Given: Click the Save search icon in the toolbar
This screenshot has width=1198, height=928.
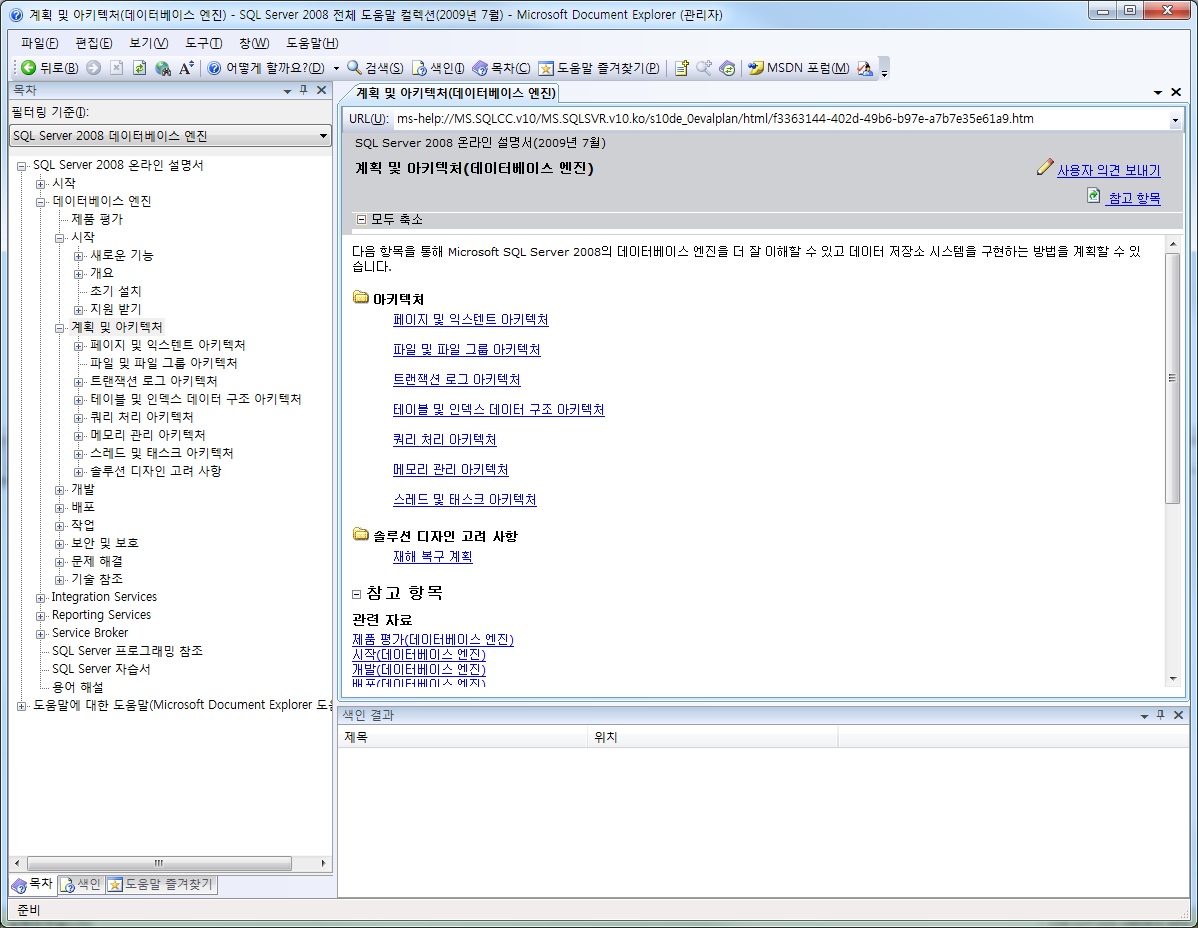Looking at the screenshot, I should tap(704, 68).
